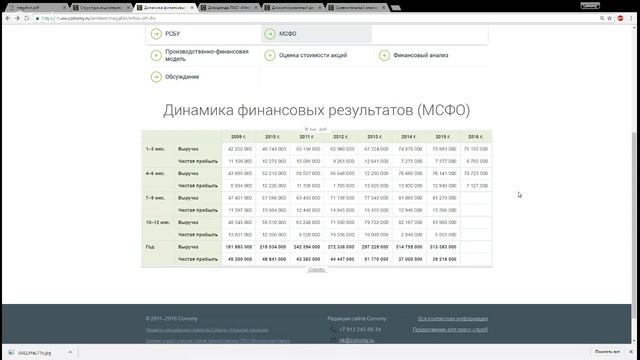Image resolution: width=640 pixels, height=360 pixels.
Task: Click the 42 202 000 revenue cell
Action: point(240,149)
